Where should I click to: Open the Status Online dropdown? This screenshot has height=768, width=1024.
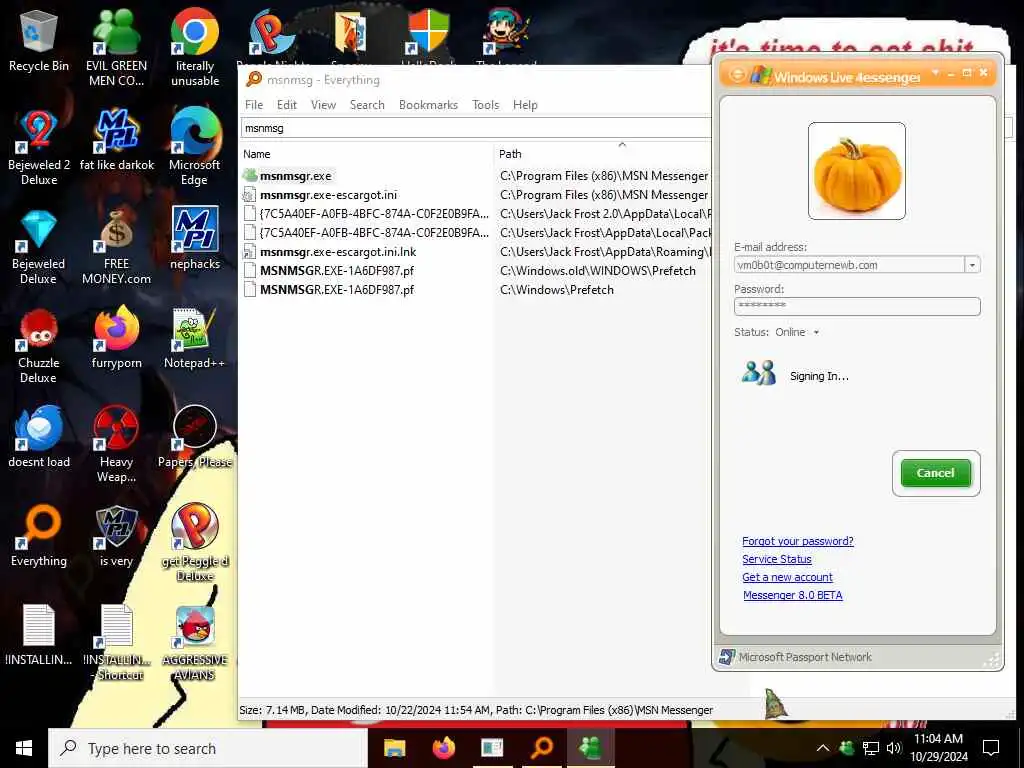point(816,332)
